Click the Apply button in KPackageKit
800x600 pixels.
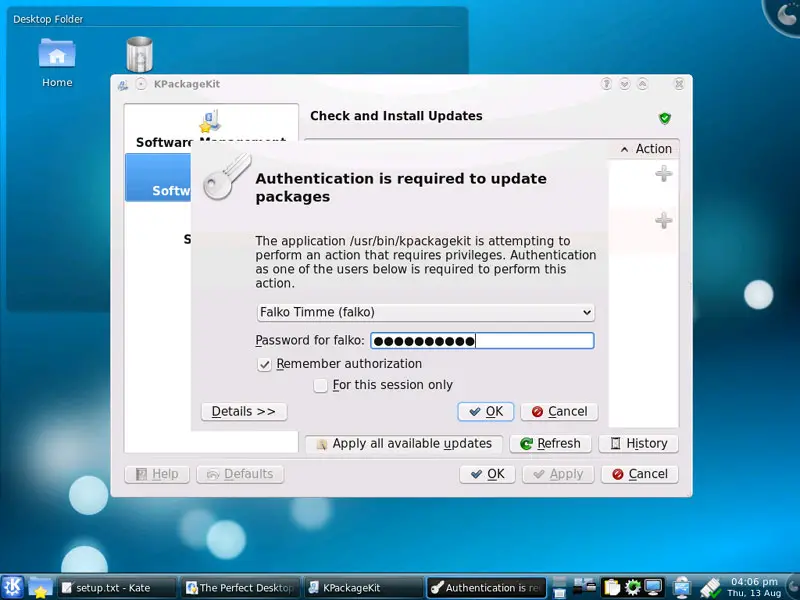558,474
